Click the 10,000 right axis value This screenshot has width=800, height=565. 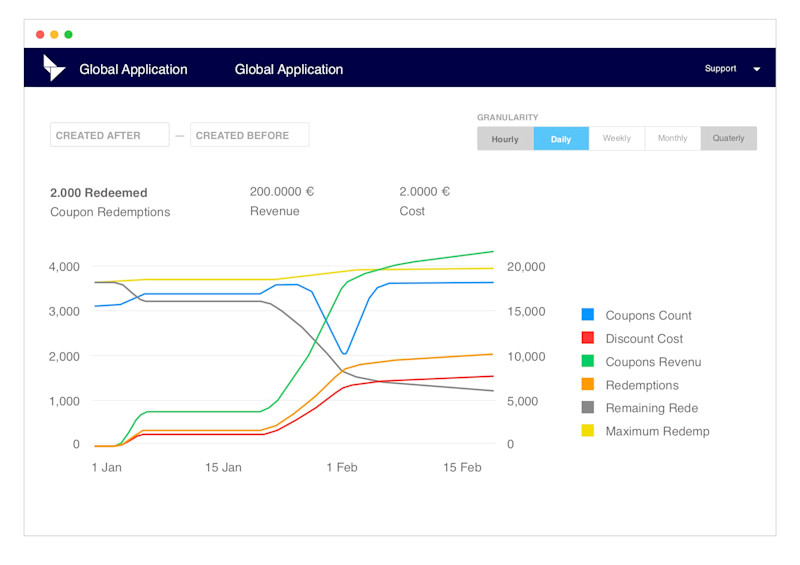[x=526, y=356]
